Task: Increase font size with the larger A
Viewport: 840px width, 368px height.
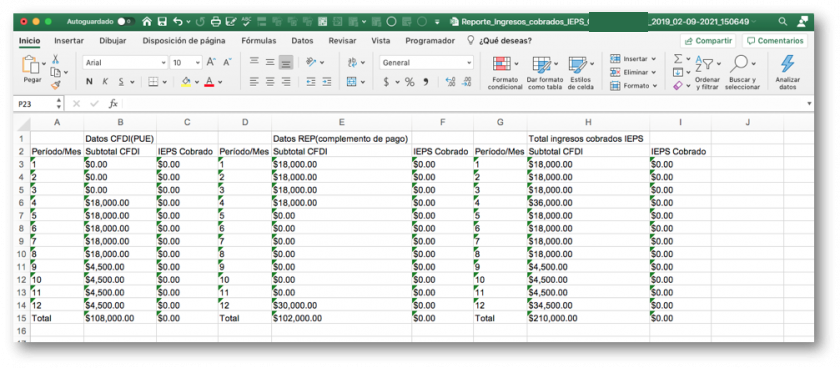Action: [211, 62]
